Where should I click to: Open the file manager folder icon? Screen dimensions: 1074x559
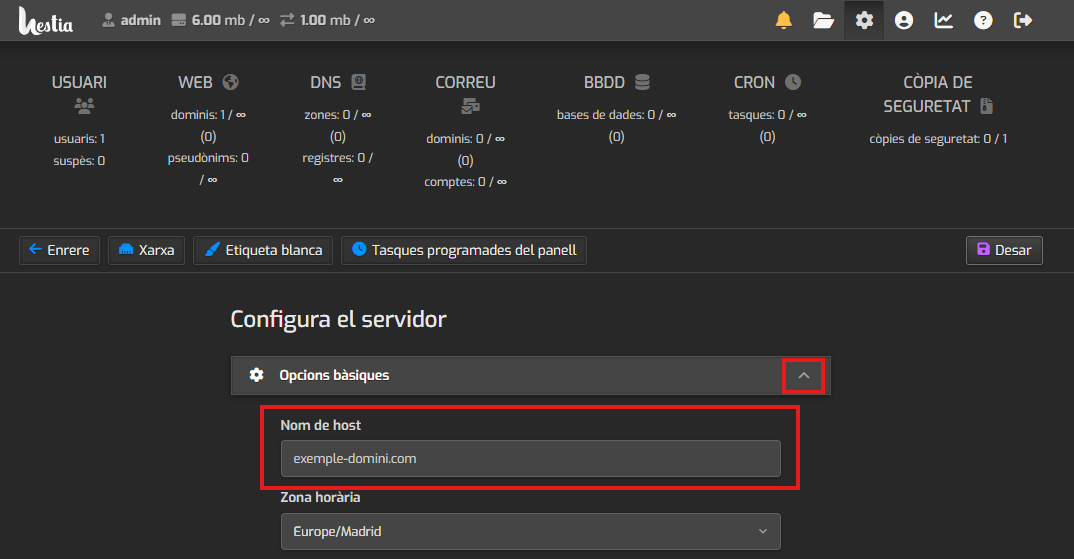(823, 20)
